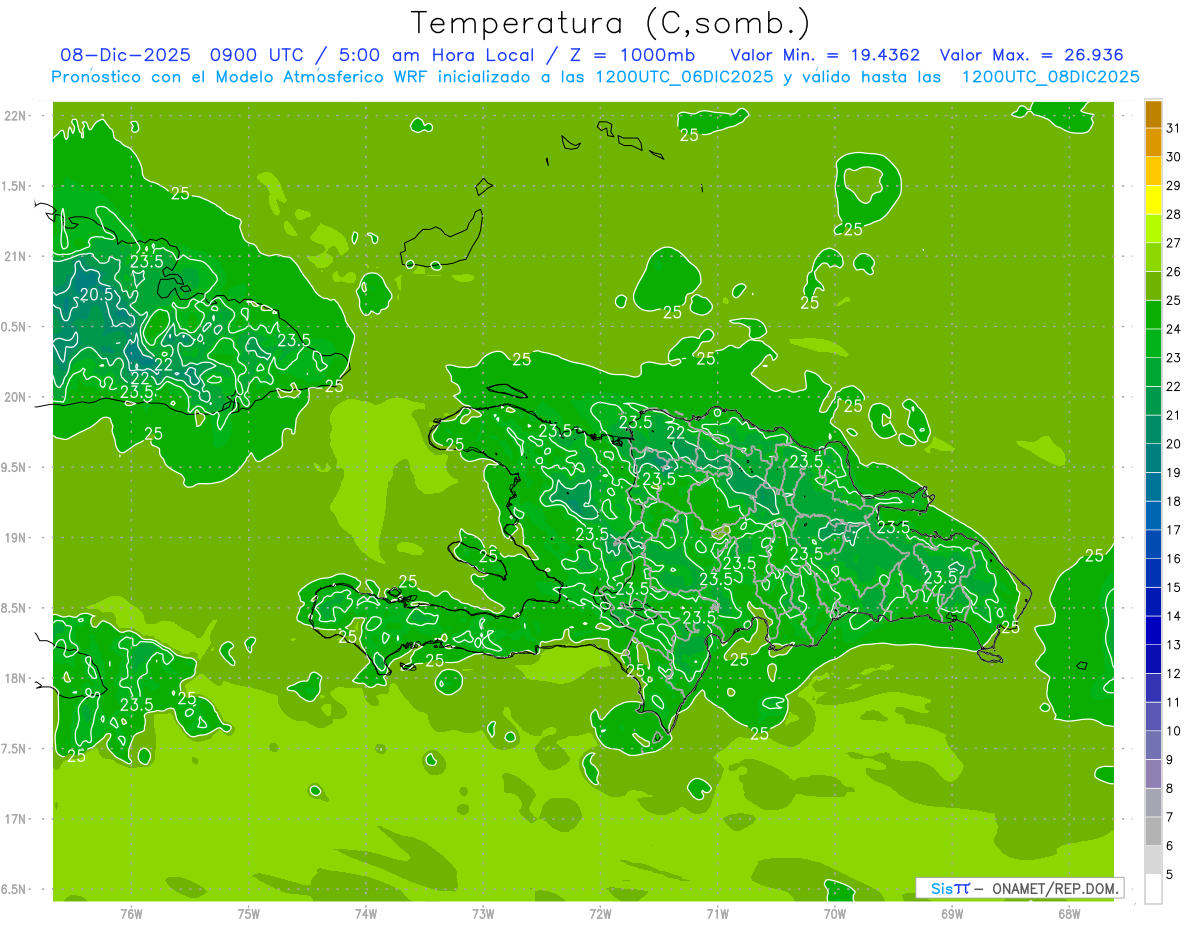Click latitude axis label '17N'
Image resolution: width=1200 pixels, height=927 pixels.
(15, 819)
